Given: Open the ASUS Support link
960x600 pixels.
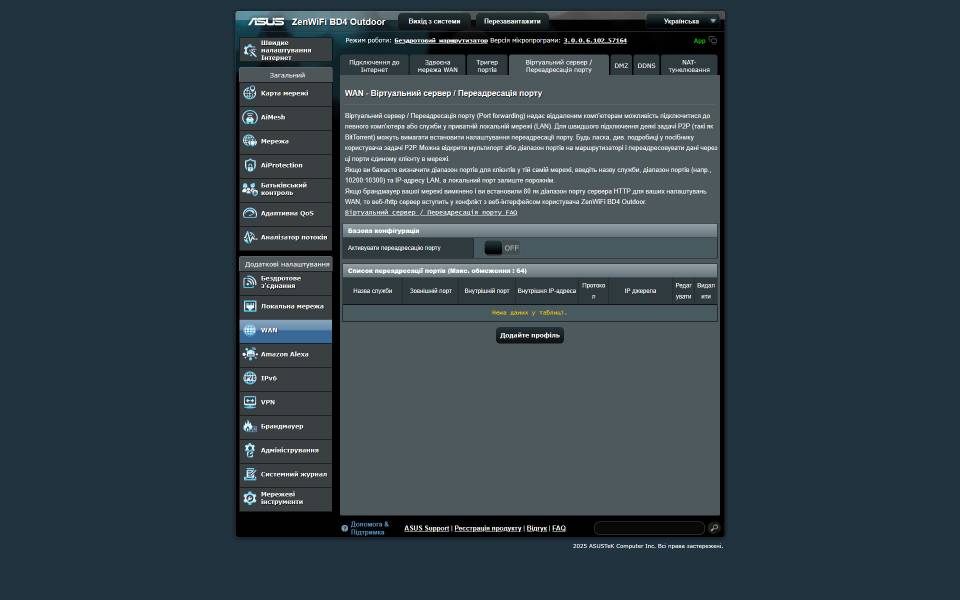Looking at the screenshot, I should click(426, 528).
